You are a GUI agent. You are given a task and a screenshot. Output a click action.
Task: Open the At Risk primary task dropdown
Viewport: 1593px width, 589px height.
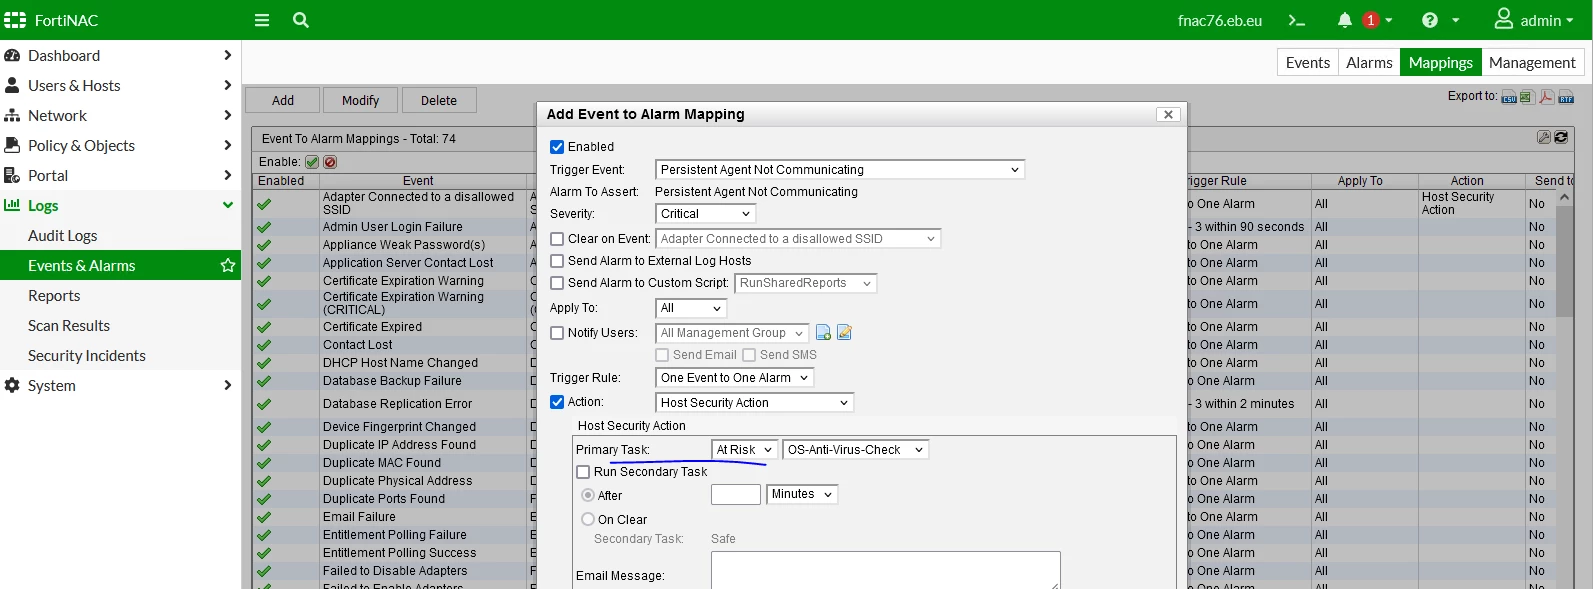(x=744, y=450)
